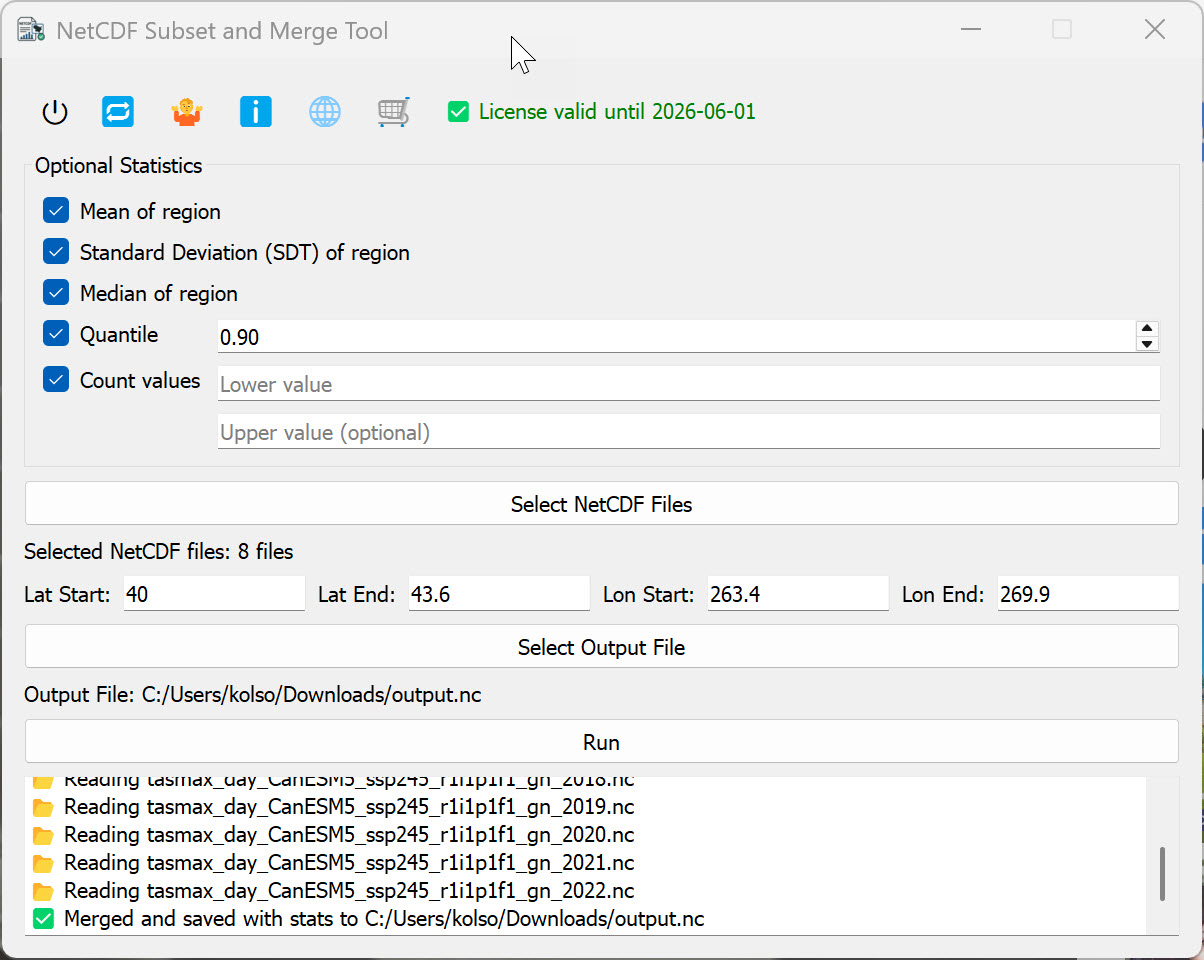The width and height of the screenshot is (1204, 960).
Task: Toggle Standard Deviation (SDT) of region checkbox
Action: pyautogui.click(x=56, y=252)
